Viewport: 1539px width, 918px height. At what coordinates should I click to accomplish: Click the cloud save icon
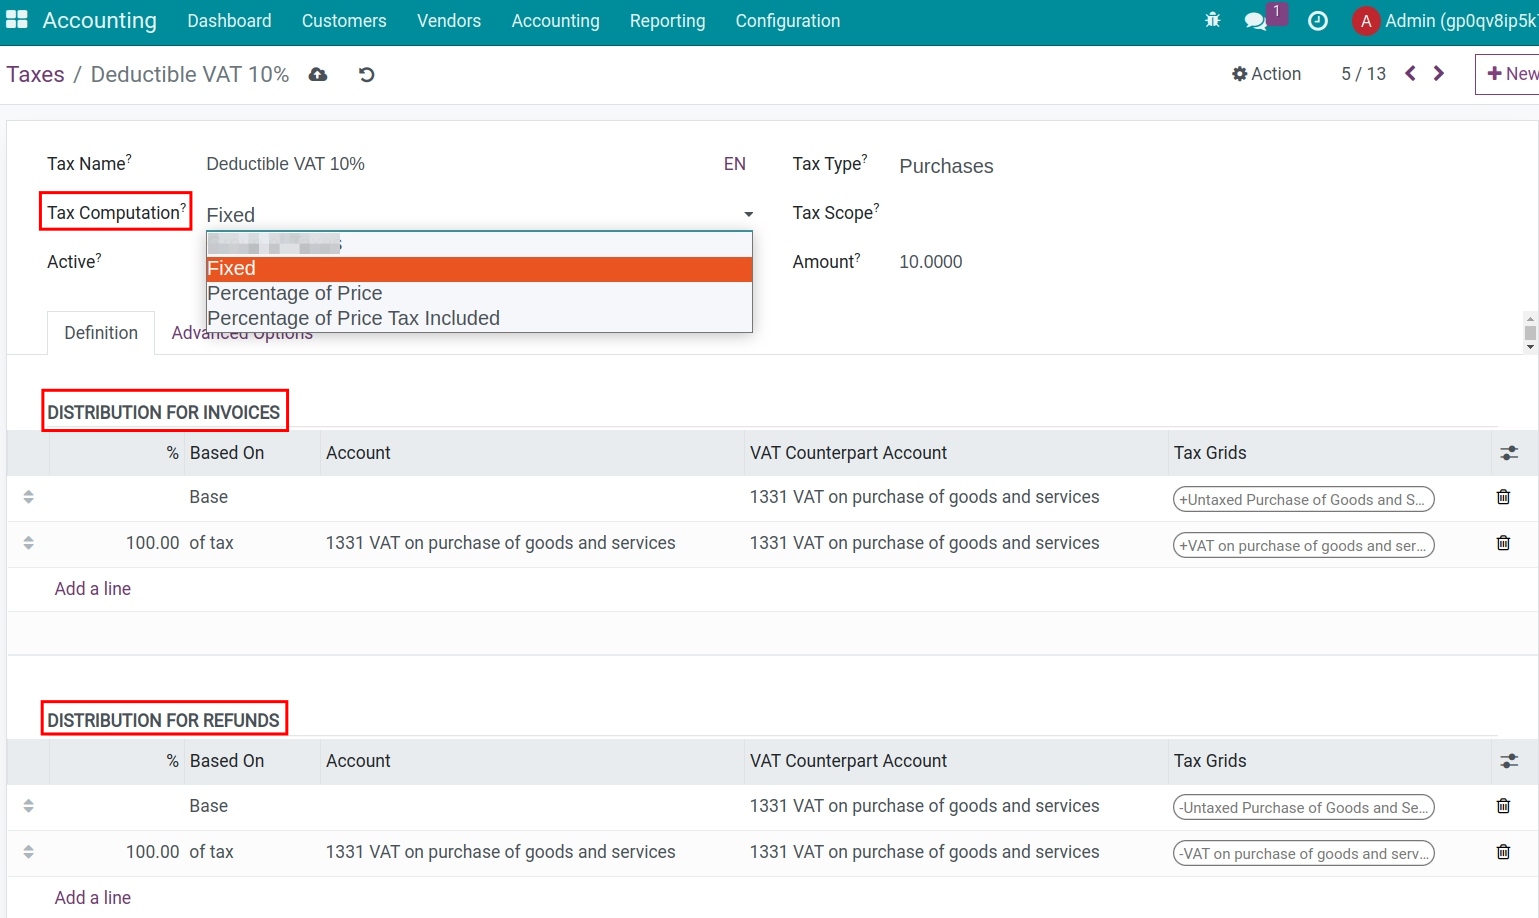pyautogui.click(x=318, y=75)
